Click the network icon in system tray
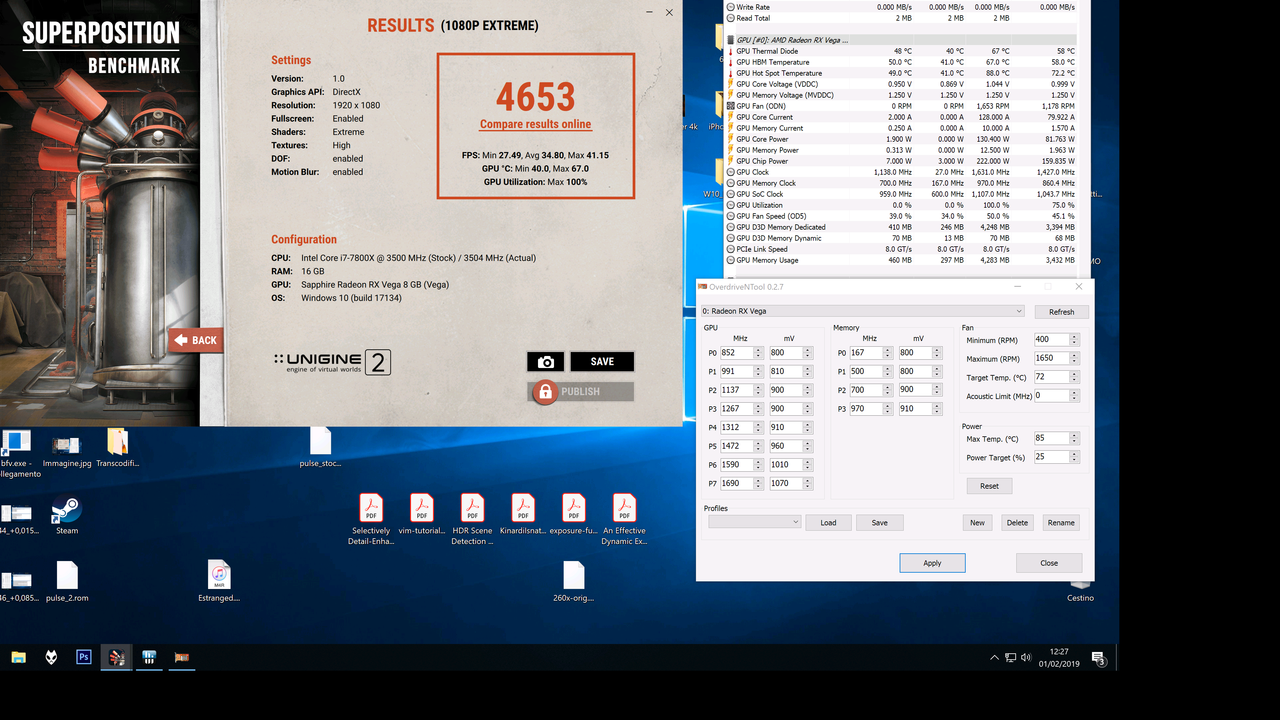Screen dimensions: 1280x720 pyautogui.click(x=1011, y=658)
